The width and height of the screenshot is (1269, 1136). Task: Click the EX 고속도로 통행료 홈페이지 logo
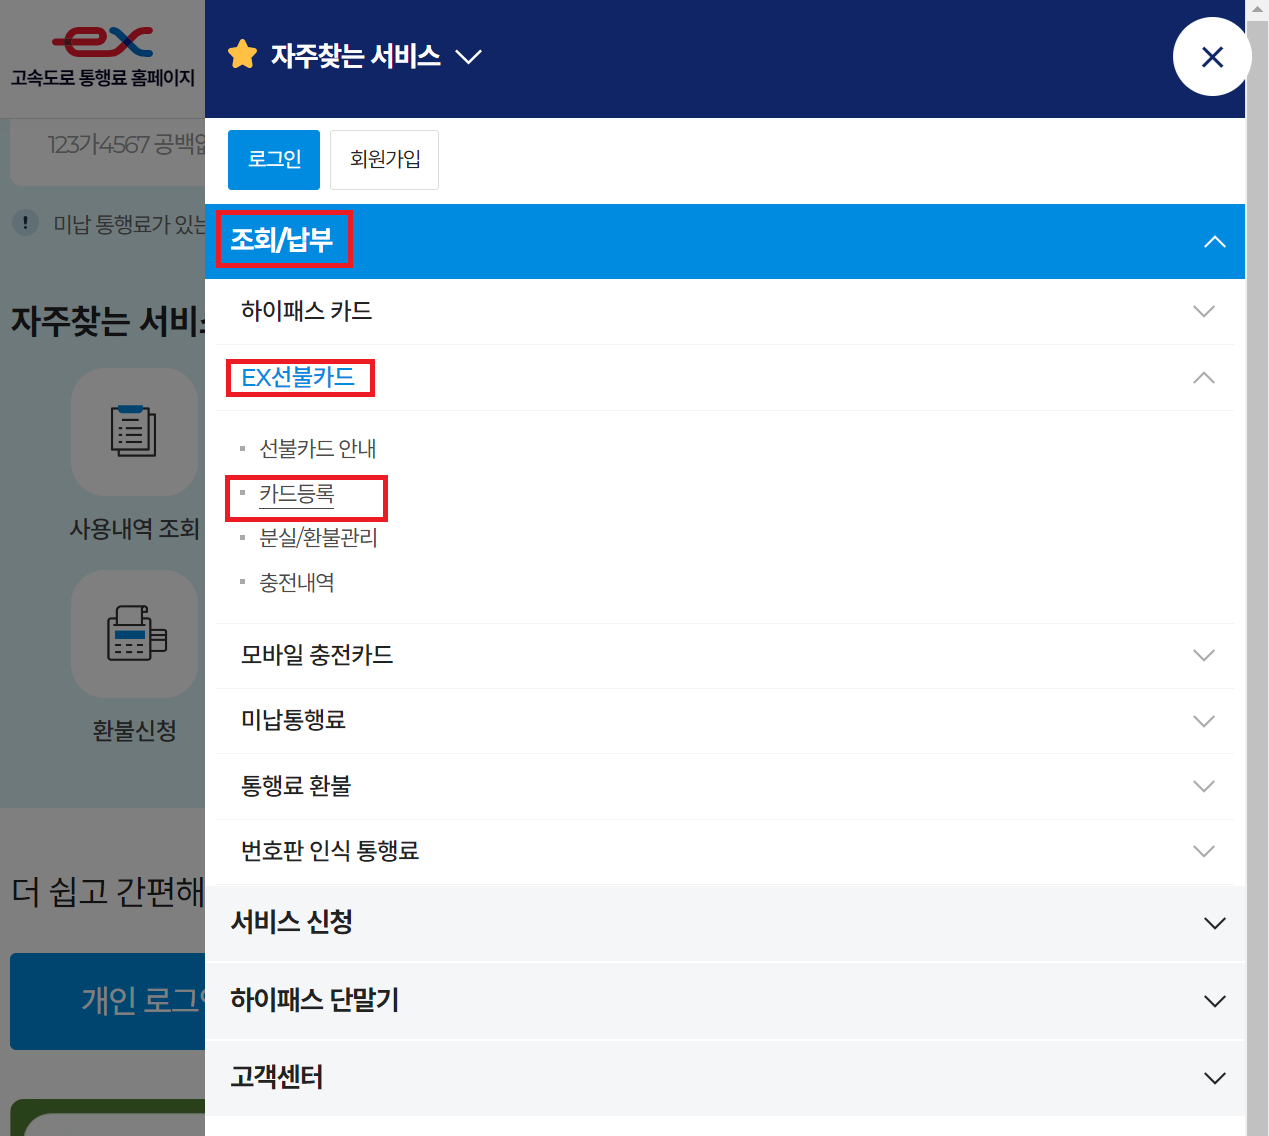coord(103,57)
